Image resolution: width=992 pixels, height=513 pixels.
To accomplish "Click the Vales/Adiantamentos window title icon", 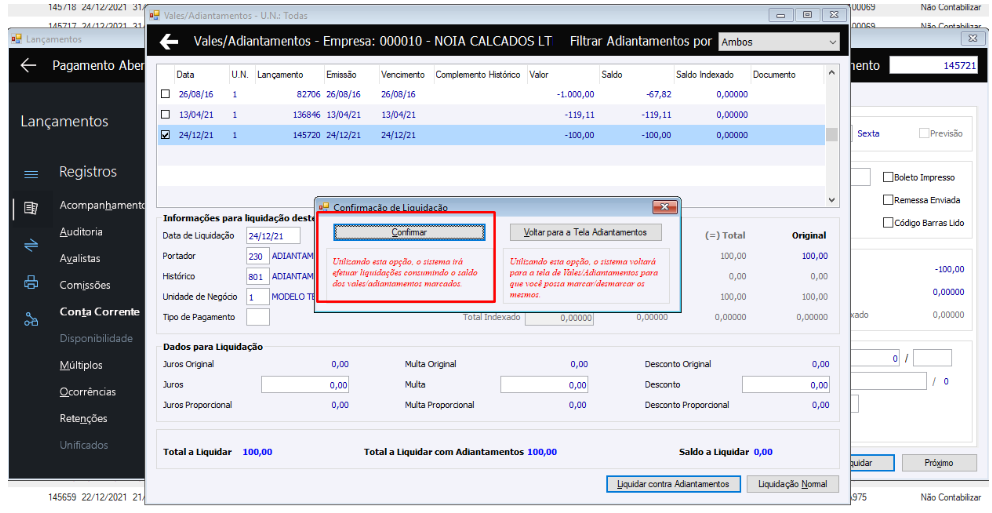I will (154, 15).
